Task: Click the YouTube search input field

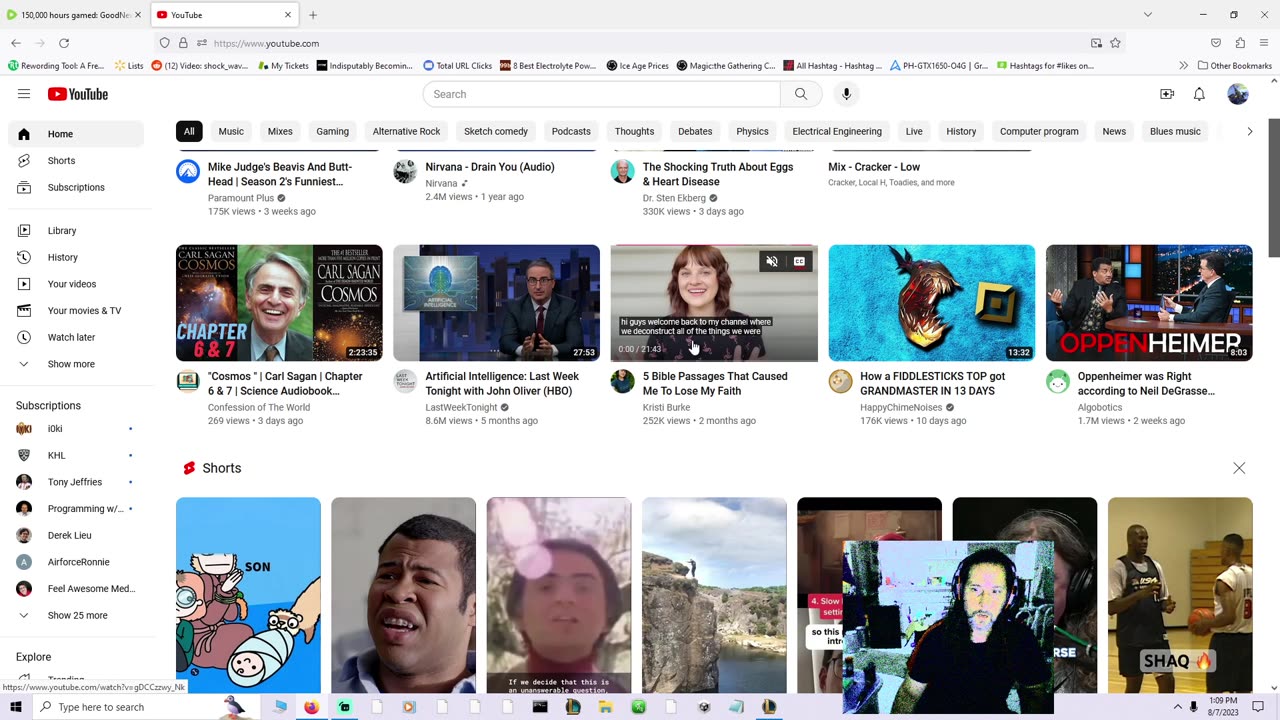Action: click(601, 94)
